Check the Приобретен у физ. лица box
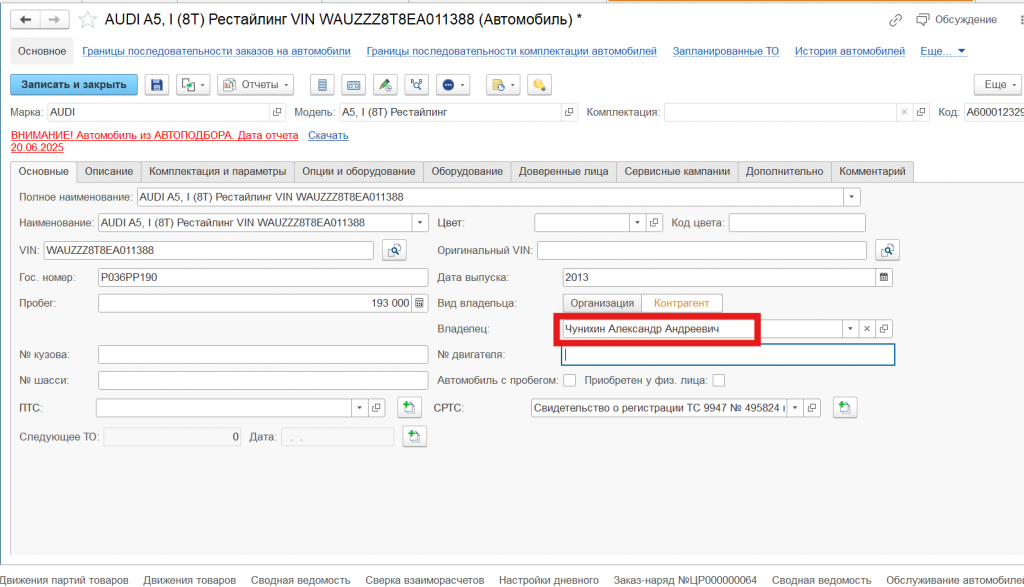The width and height of the screenshot is (1024, 587). pos(718,380)
